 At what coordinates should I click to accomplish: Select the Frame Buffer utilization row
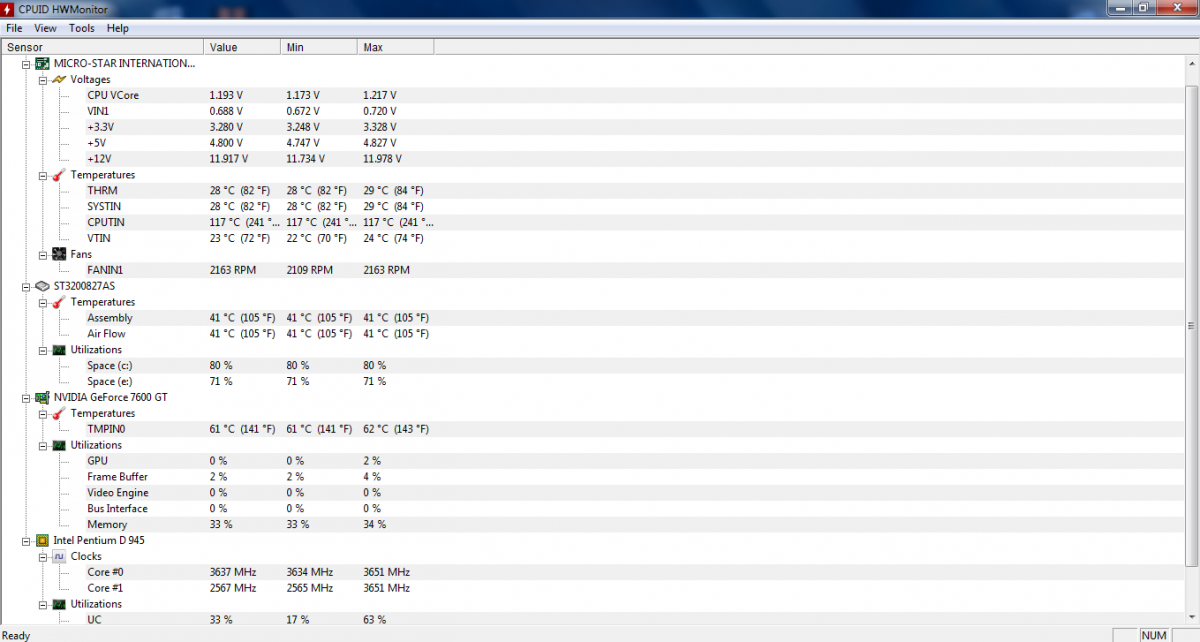tap(592, 477)
